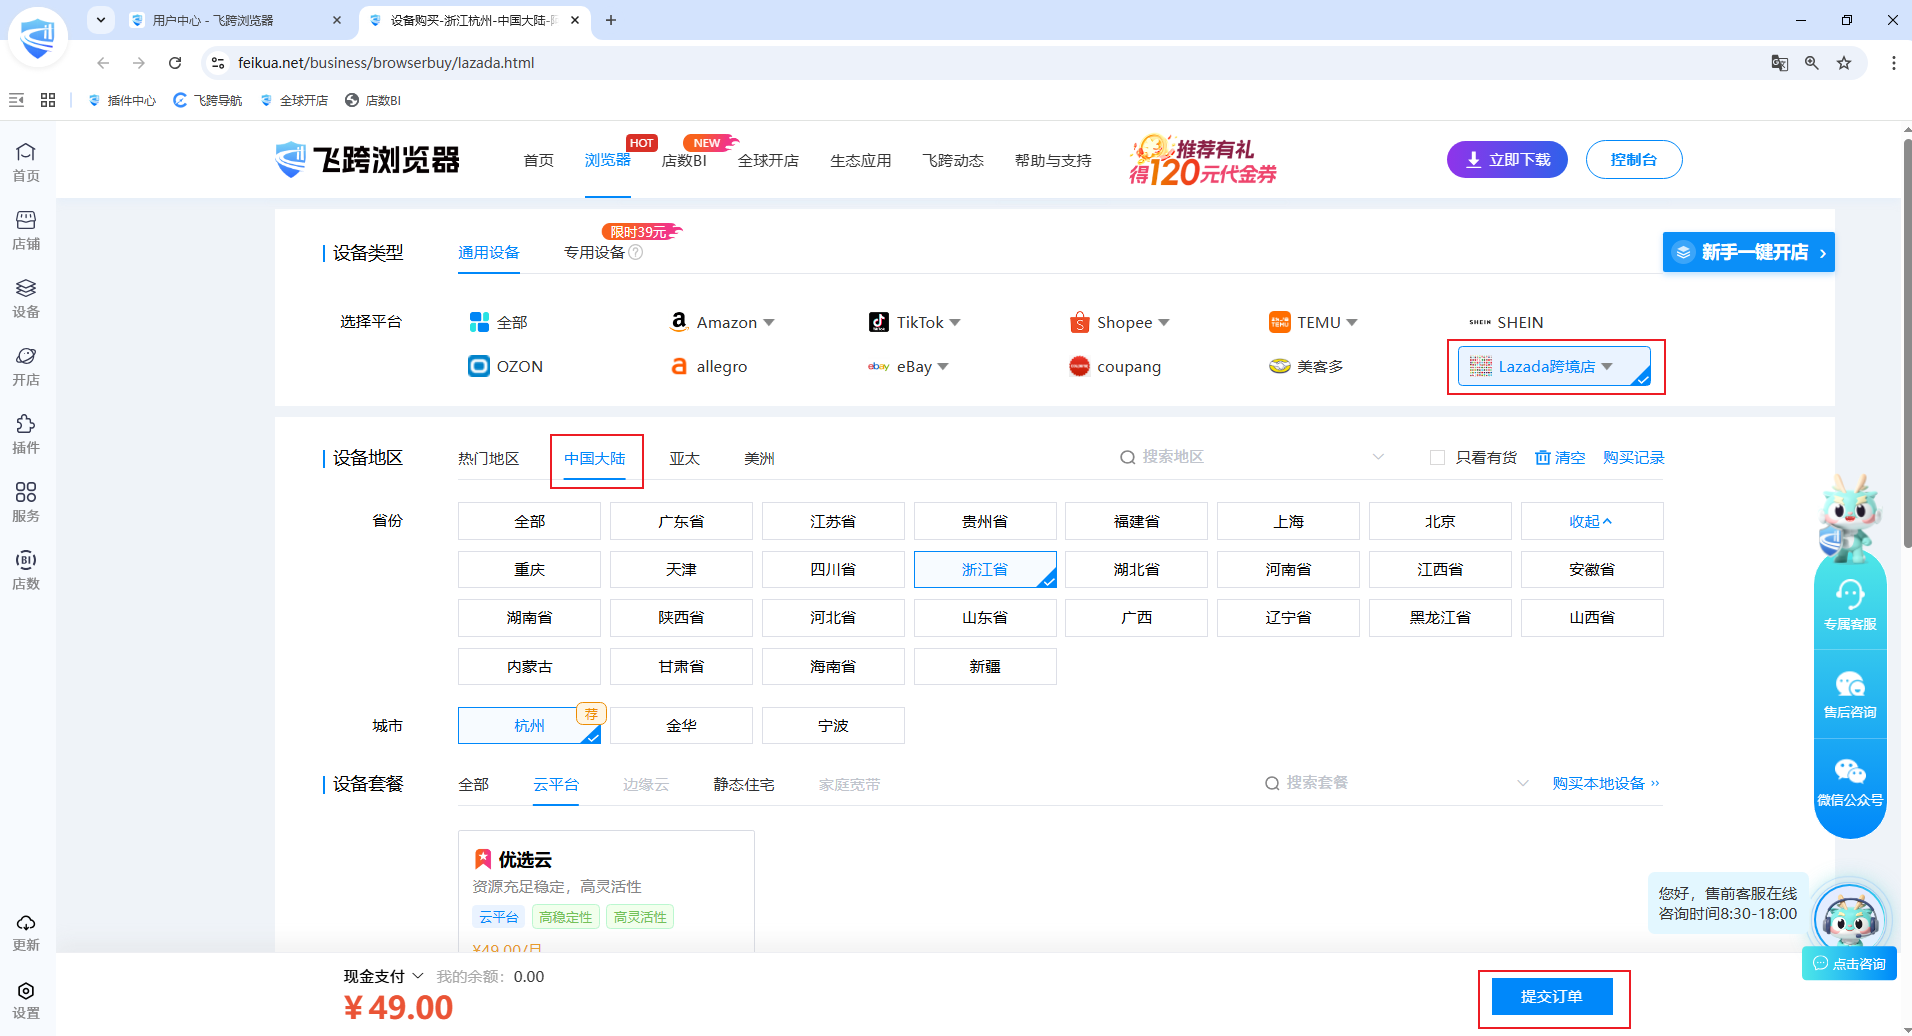Switch to the 用户中心 browser tab
Viewport: 1912px width, 1036px height.
[x=236, y=20]
